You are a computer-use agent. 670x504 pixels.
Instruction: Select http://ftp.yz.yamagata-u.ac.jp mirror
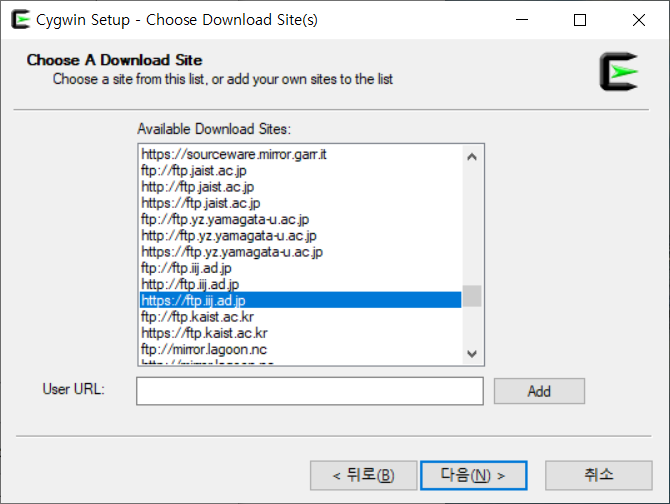(x=300, y=235)
